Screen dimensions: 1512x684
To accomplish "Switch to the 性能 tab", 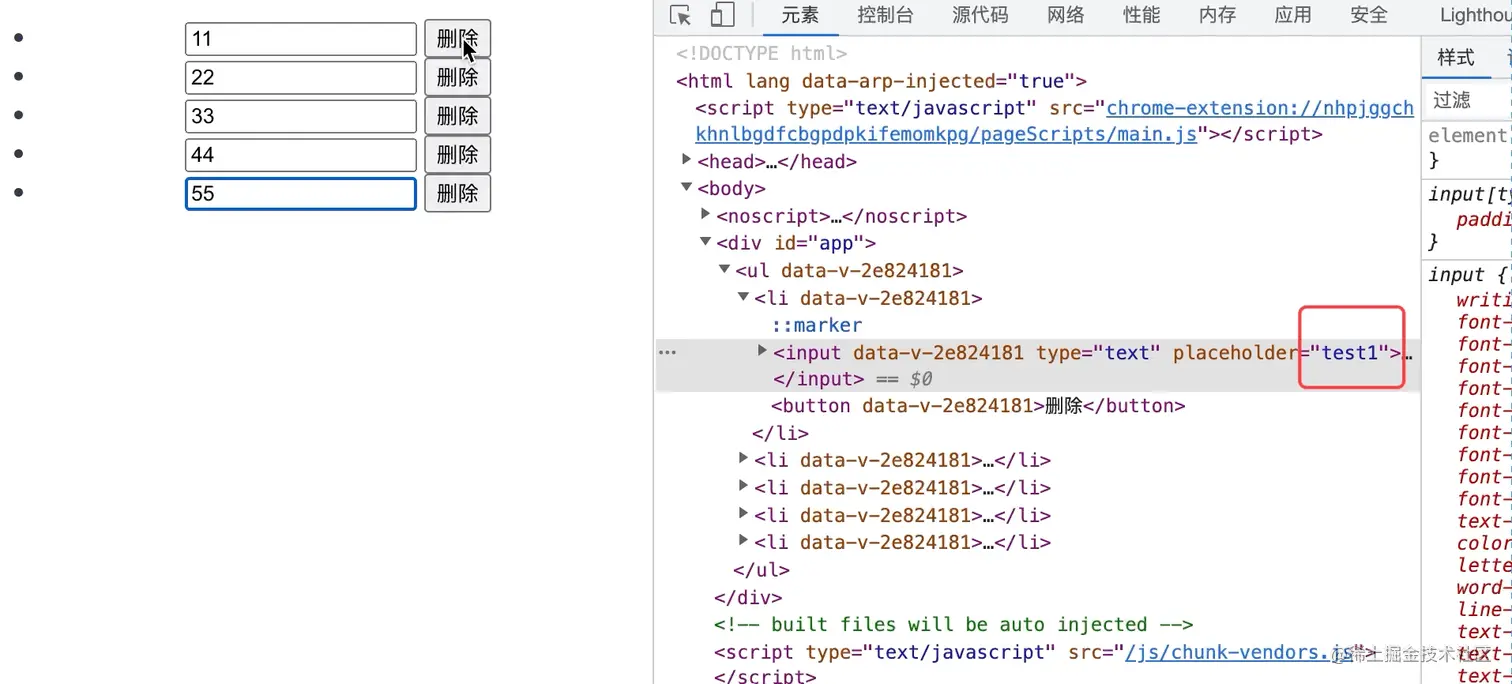I will click(x=1141, y=15).
